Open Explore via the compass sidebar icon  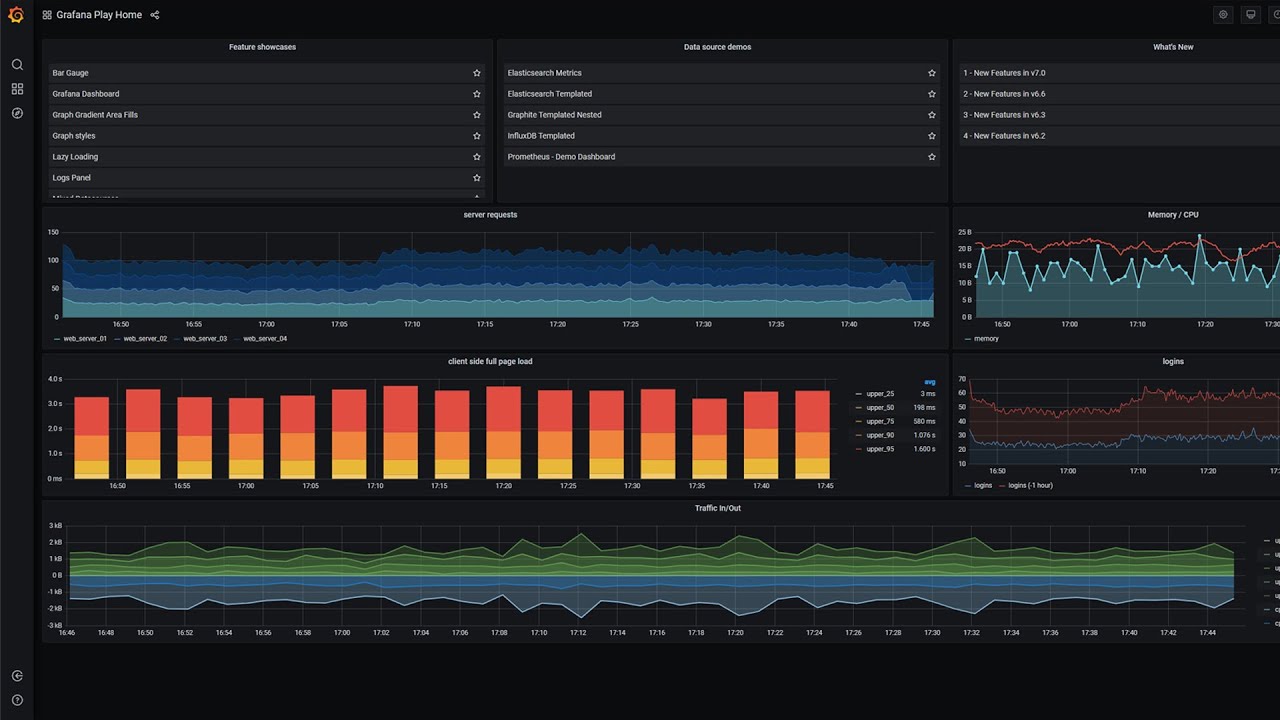[16, 113]
